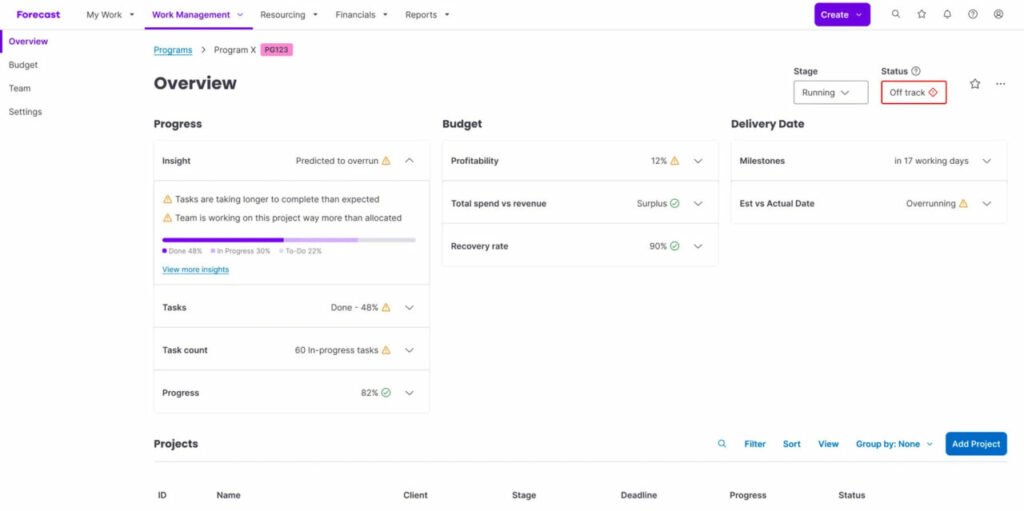This screenshot has width=1024, height=511.
Task: Open the user profile icon
Action: [999, 15]
